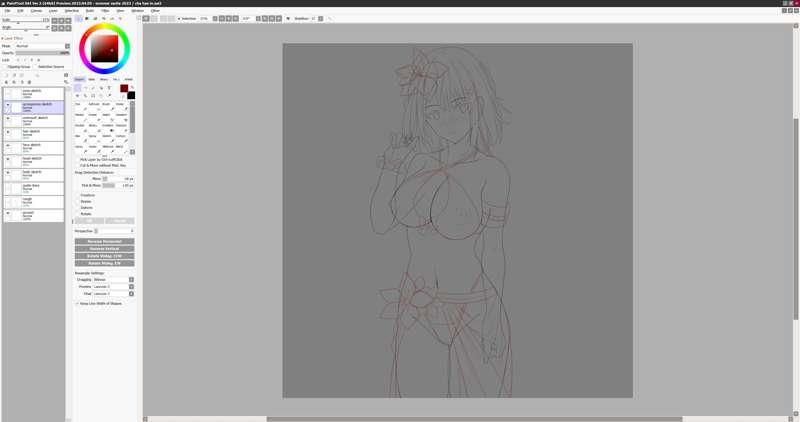Select the Zoom magnifier tool
Viewport: 800px width, 422px height.
[x=85, y=95]
